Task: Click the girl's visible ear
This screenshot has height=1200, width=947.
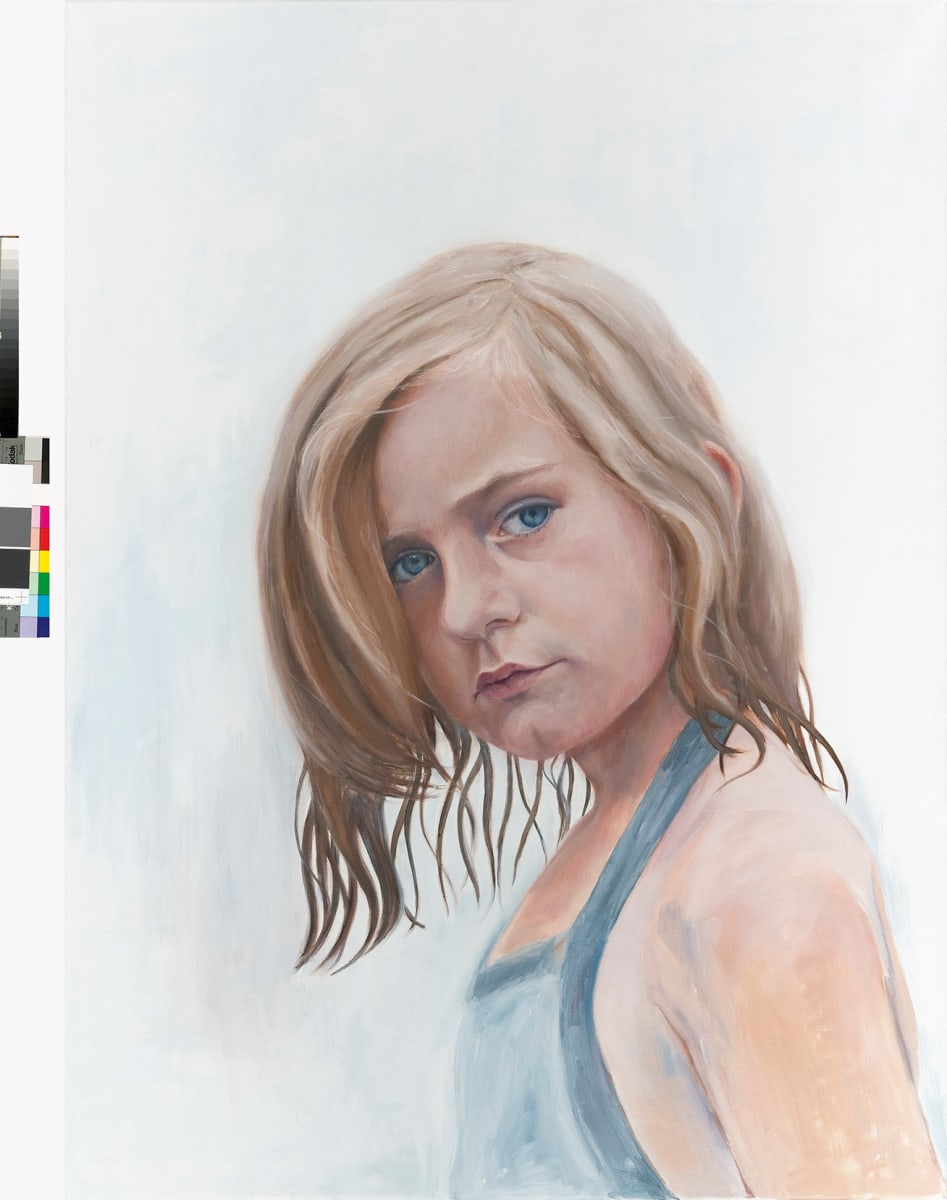Action: pyautogui.click(x=722, y=477)
